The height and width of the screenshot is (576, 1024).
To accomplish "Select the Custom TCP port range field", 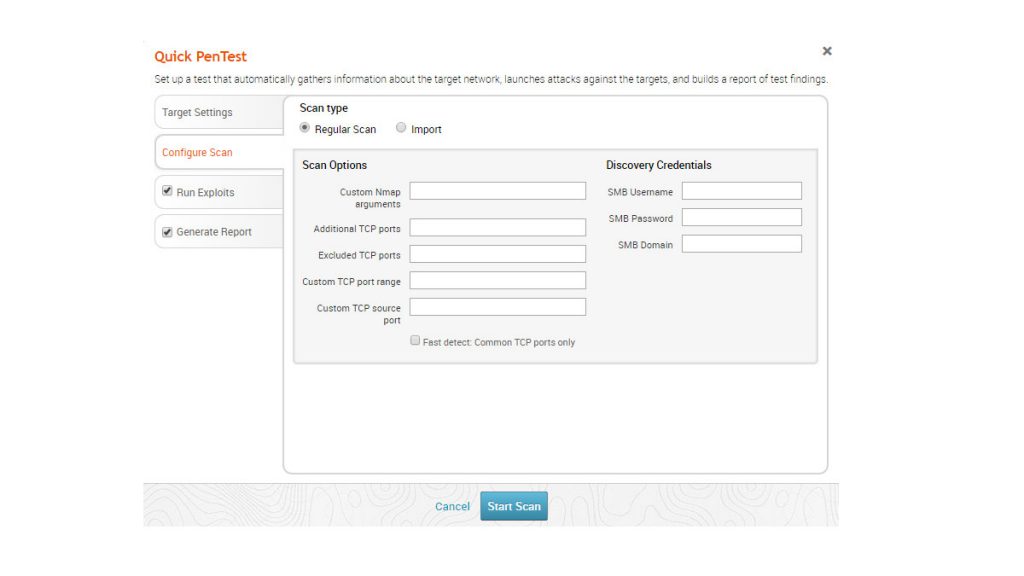I will [x=497, y=281].
